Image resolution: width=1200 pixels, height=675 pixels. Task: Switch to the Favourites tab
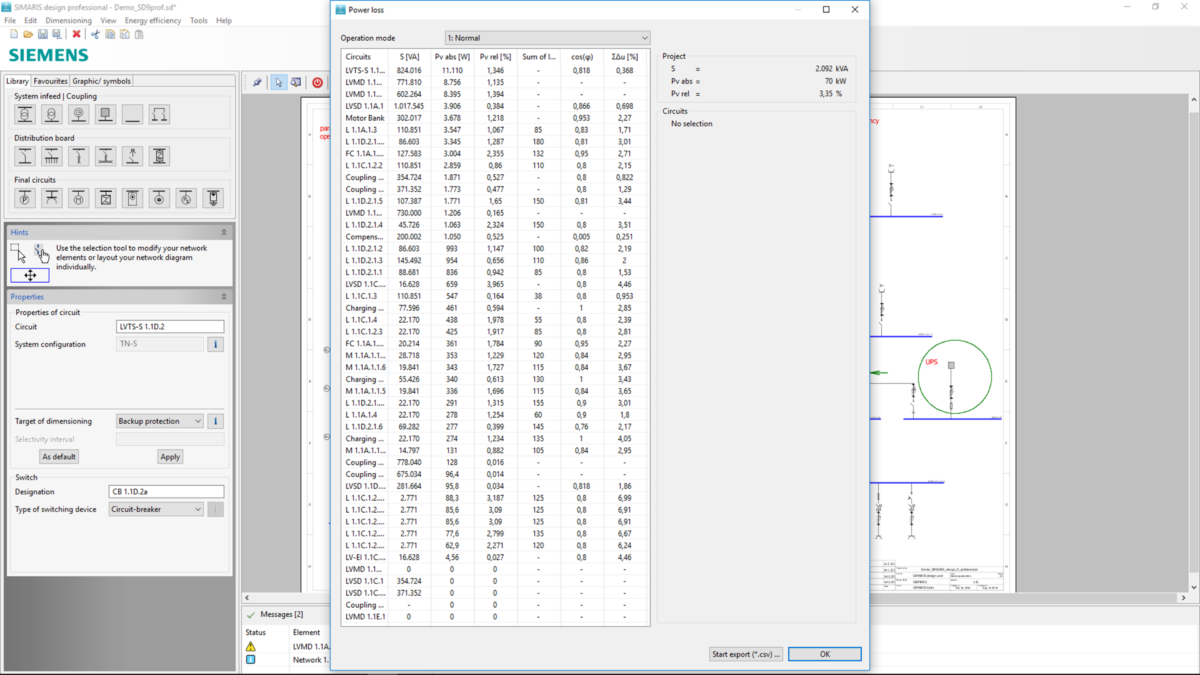pyautogui.click(x=50, y=81)
